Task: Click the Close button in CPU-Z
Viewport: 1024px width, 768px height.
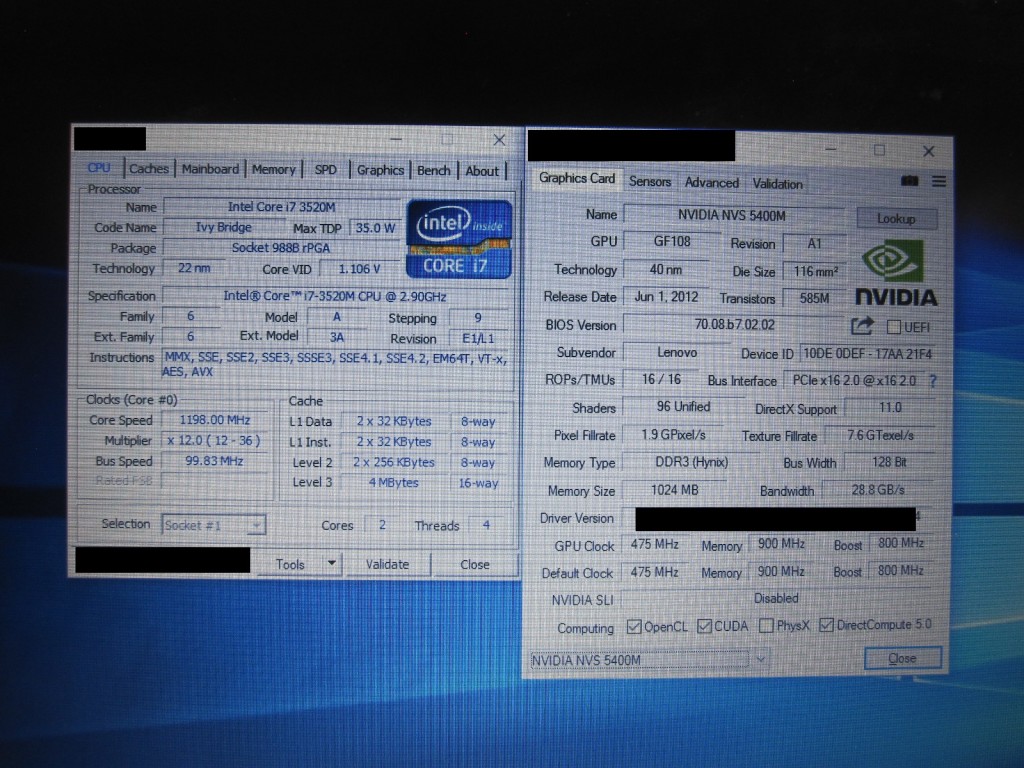Action: [x=475, y=564]
